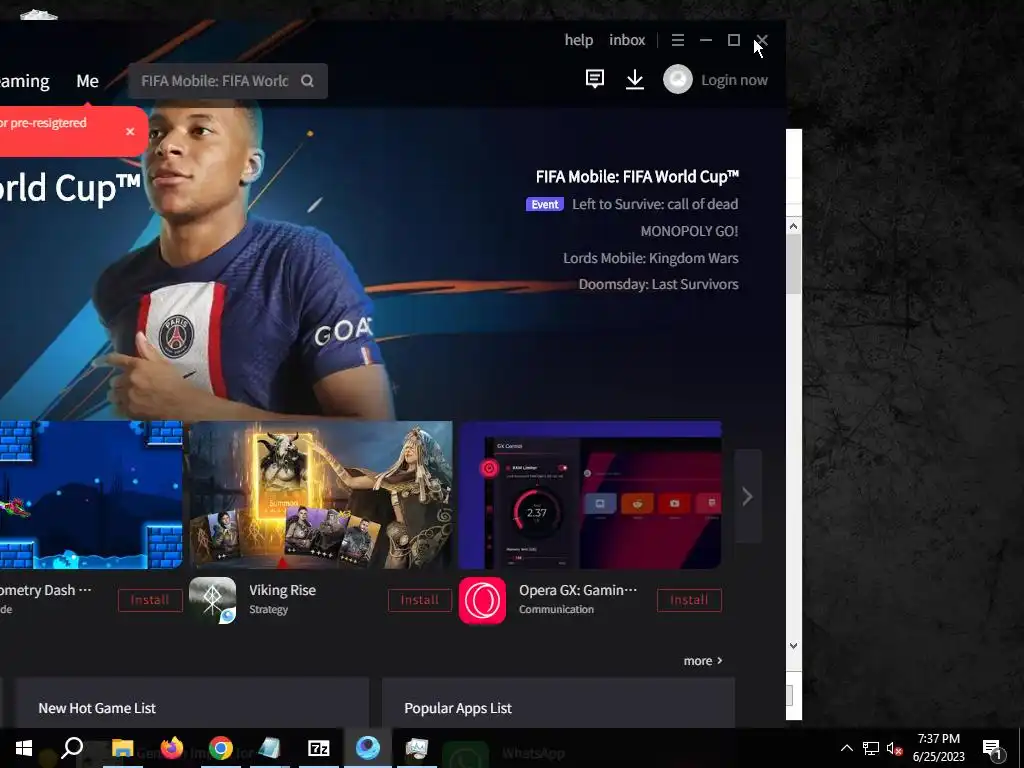This screenshot has width=1024, height=768.
Task: Open the Windows Start menu
Action: coord(24,748)
